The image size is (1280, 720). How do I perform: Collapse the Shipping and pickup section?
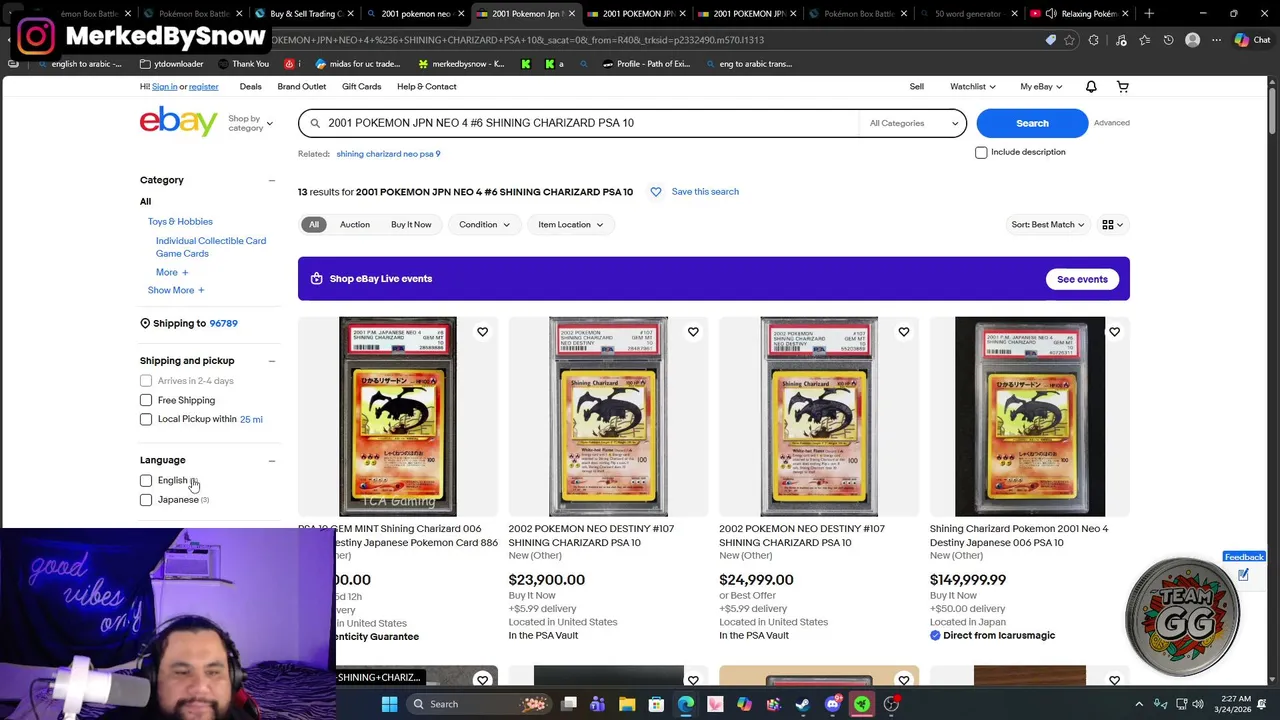(272, 361)
